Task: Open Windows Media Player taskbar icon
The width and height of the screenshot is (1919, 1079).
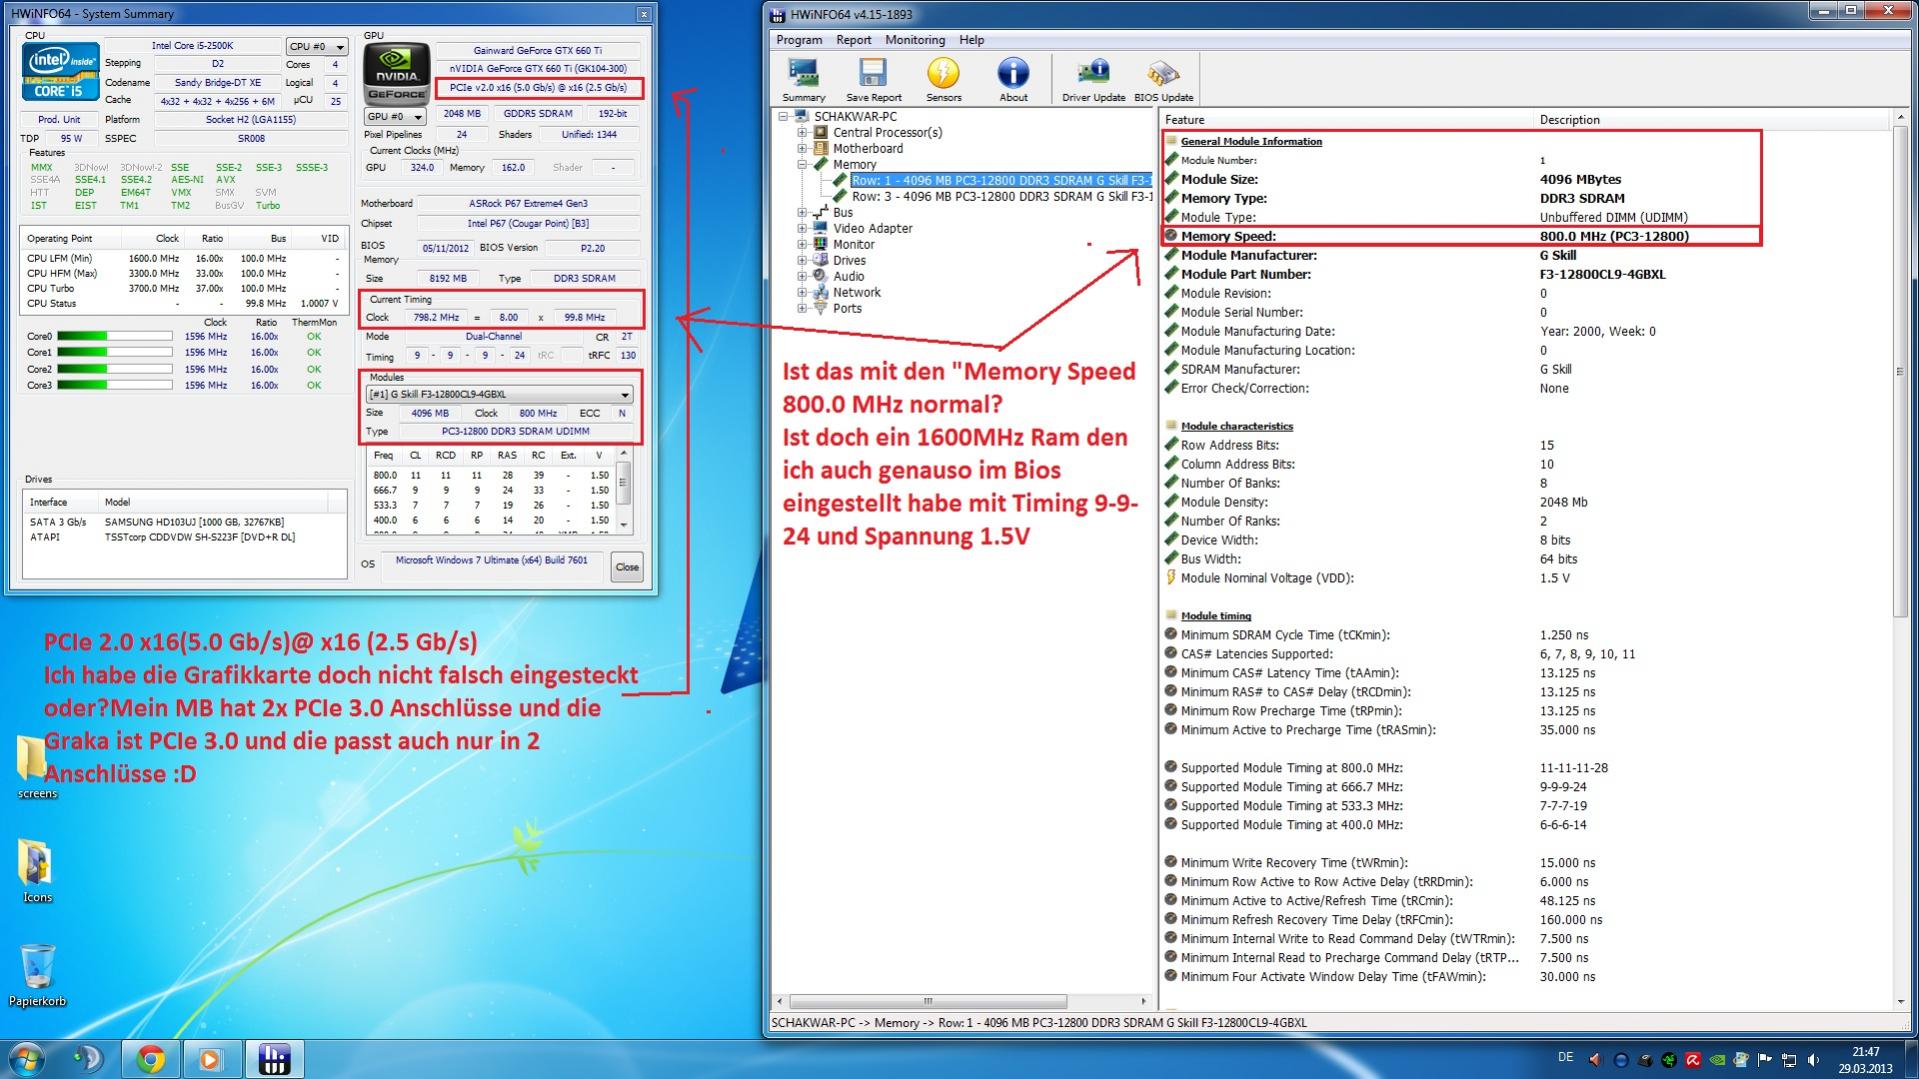Action: 211,1059
